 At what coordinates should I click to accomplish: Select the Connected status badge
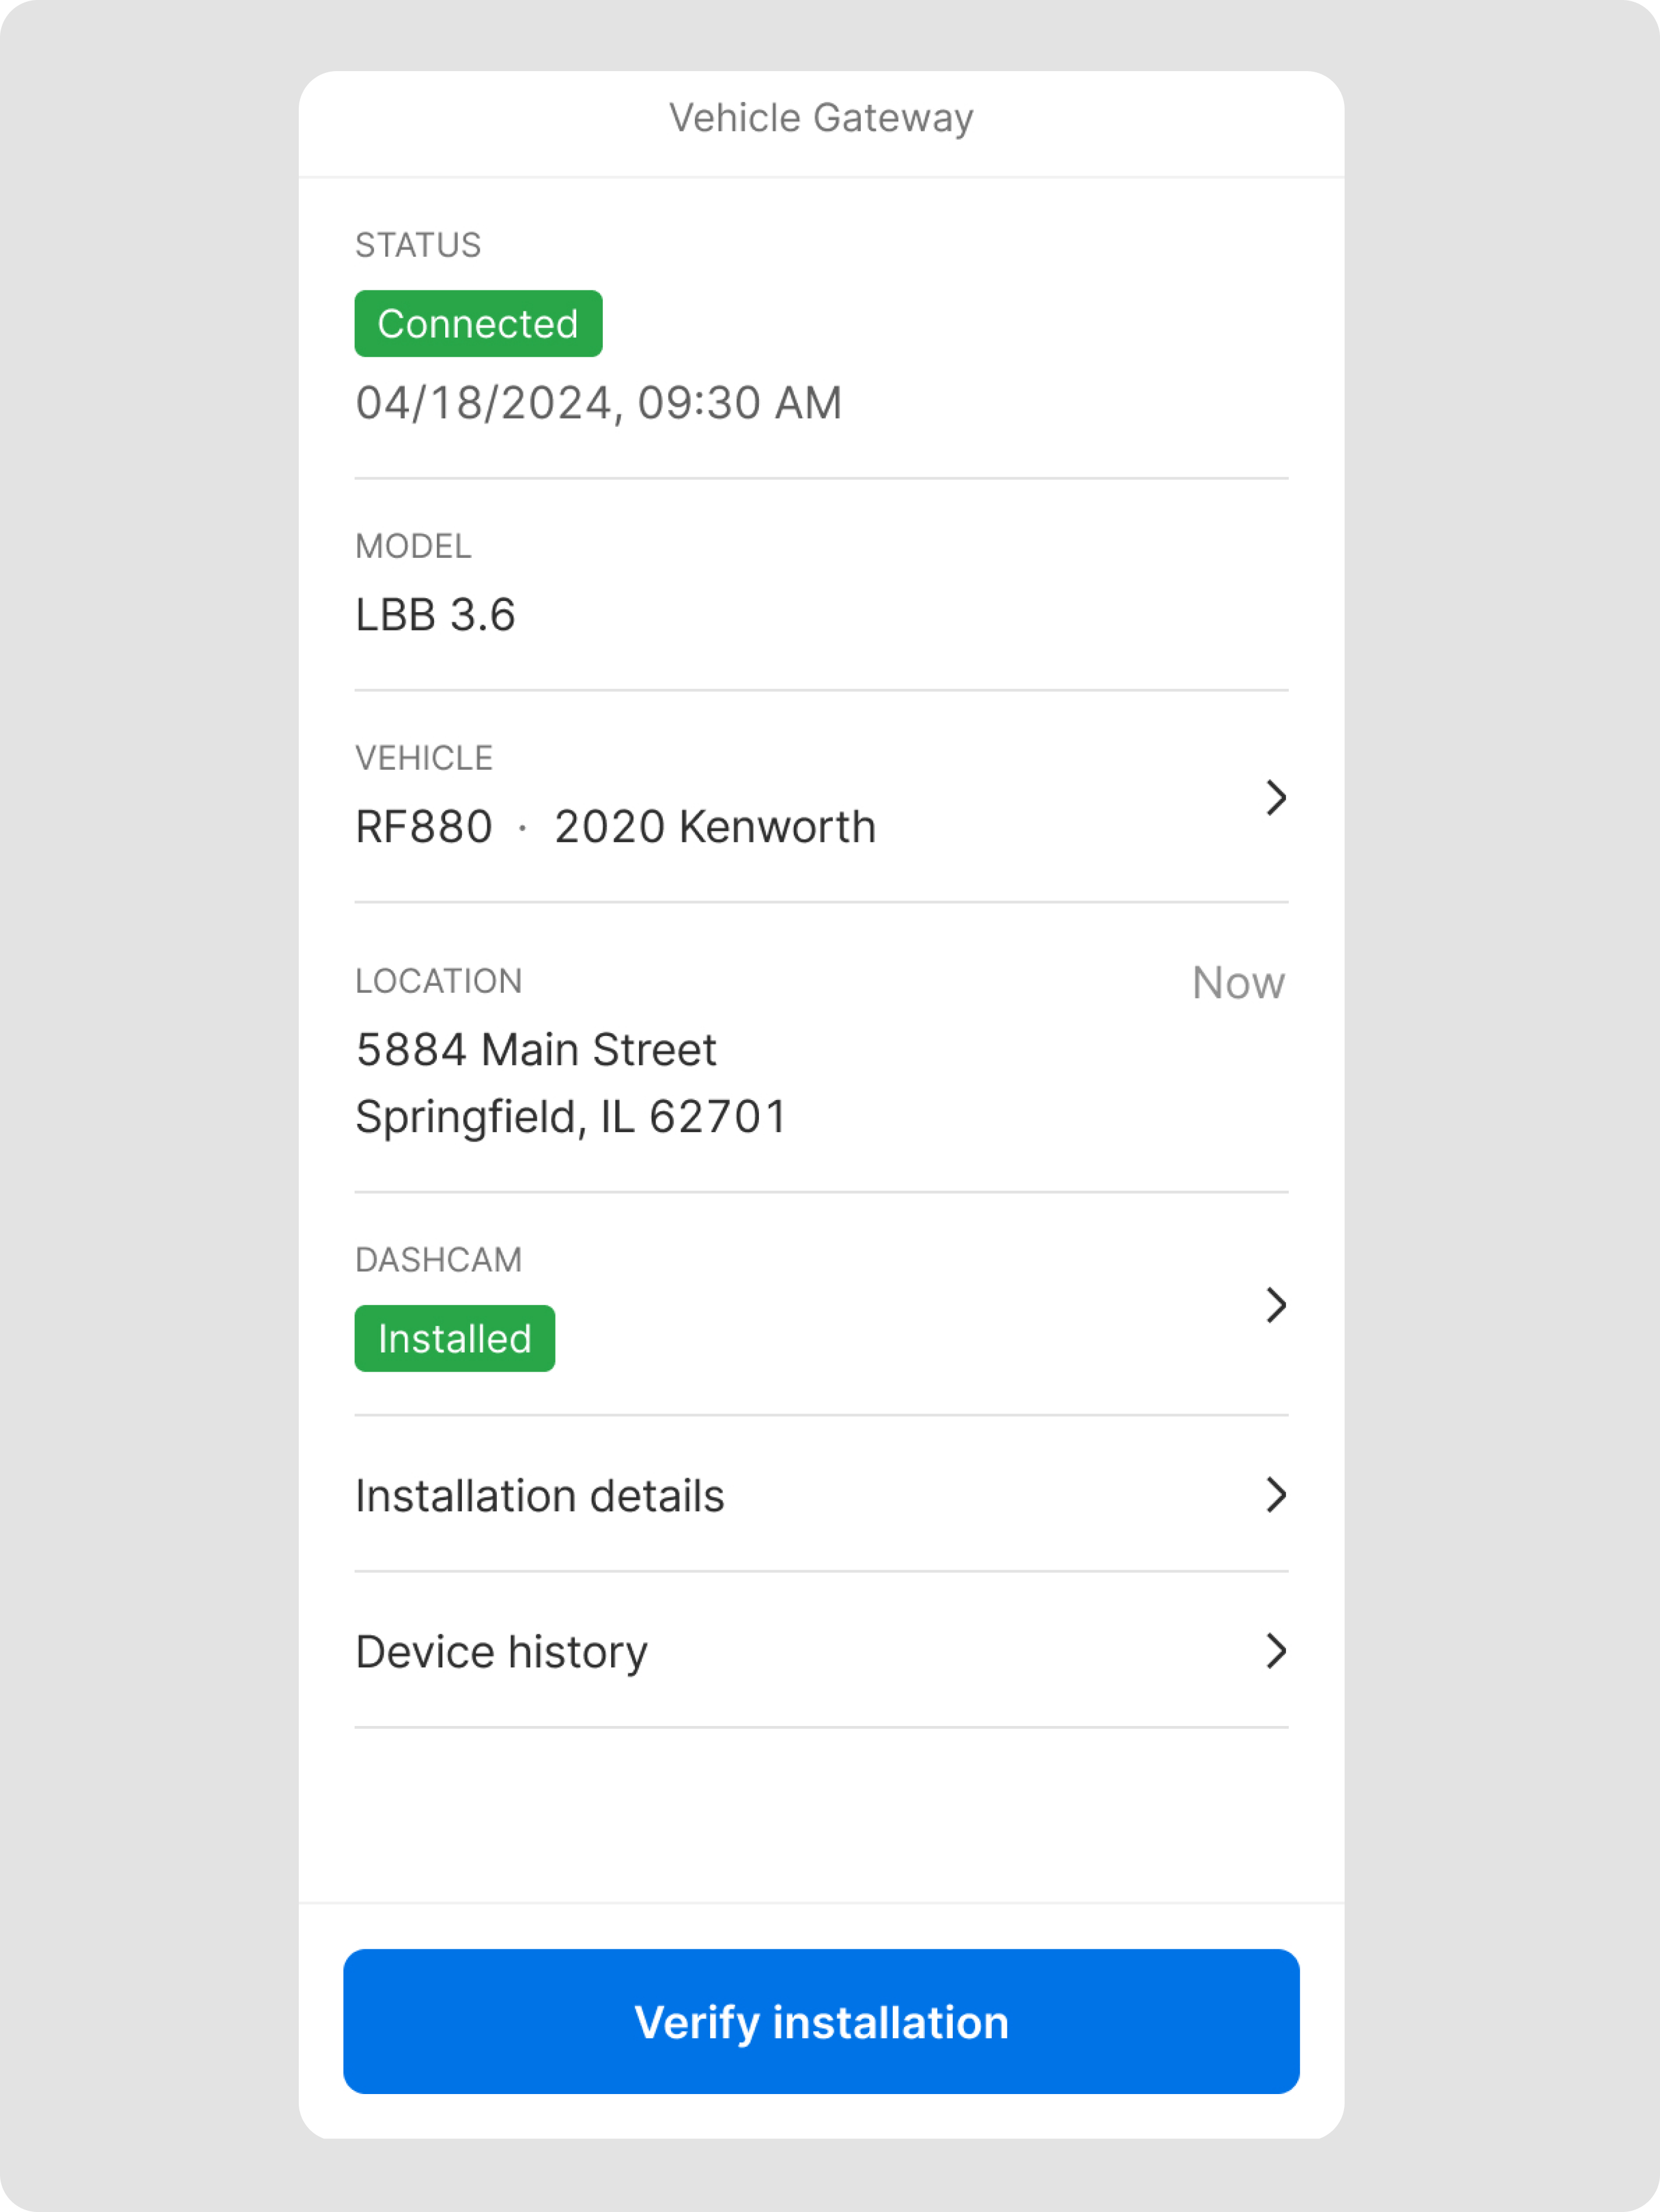point(478,324)
